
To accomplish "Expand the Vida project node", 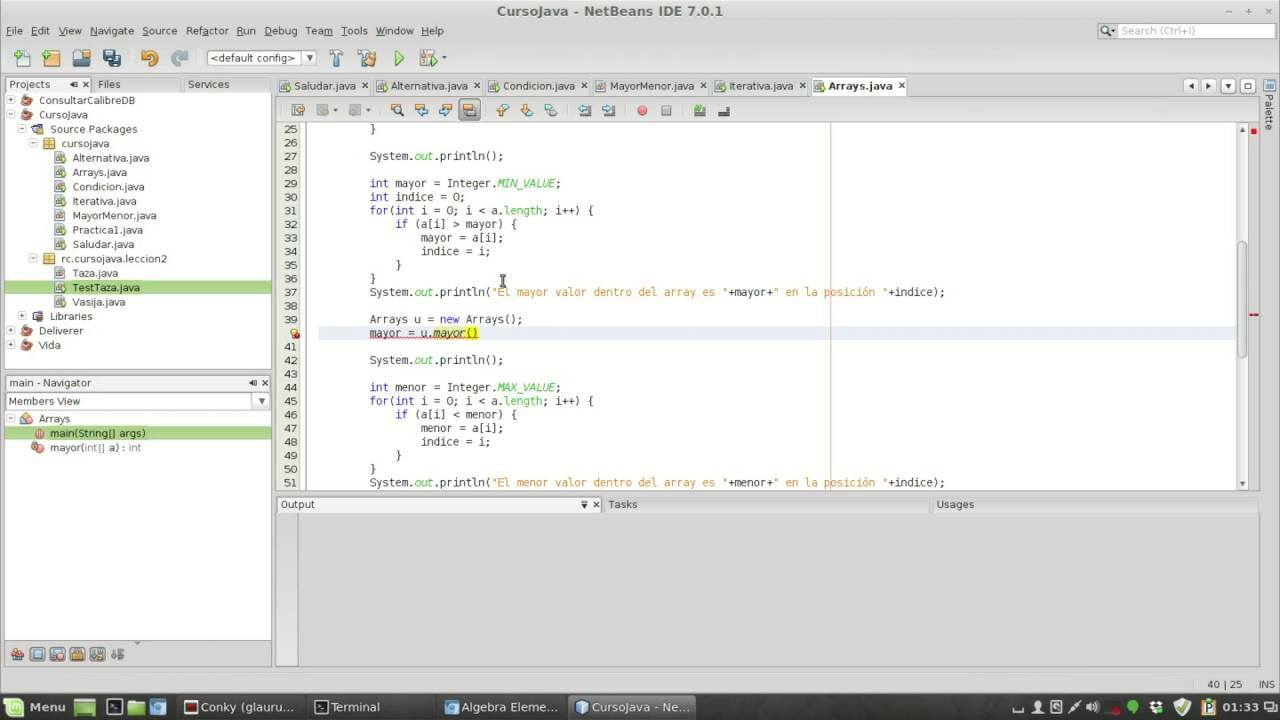I will pyautogui.click(x=11, y=345).
